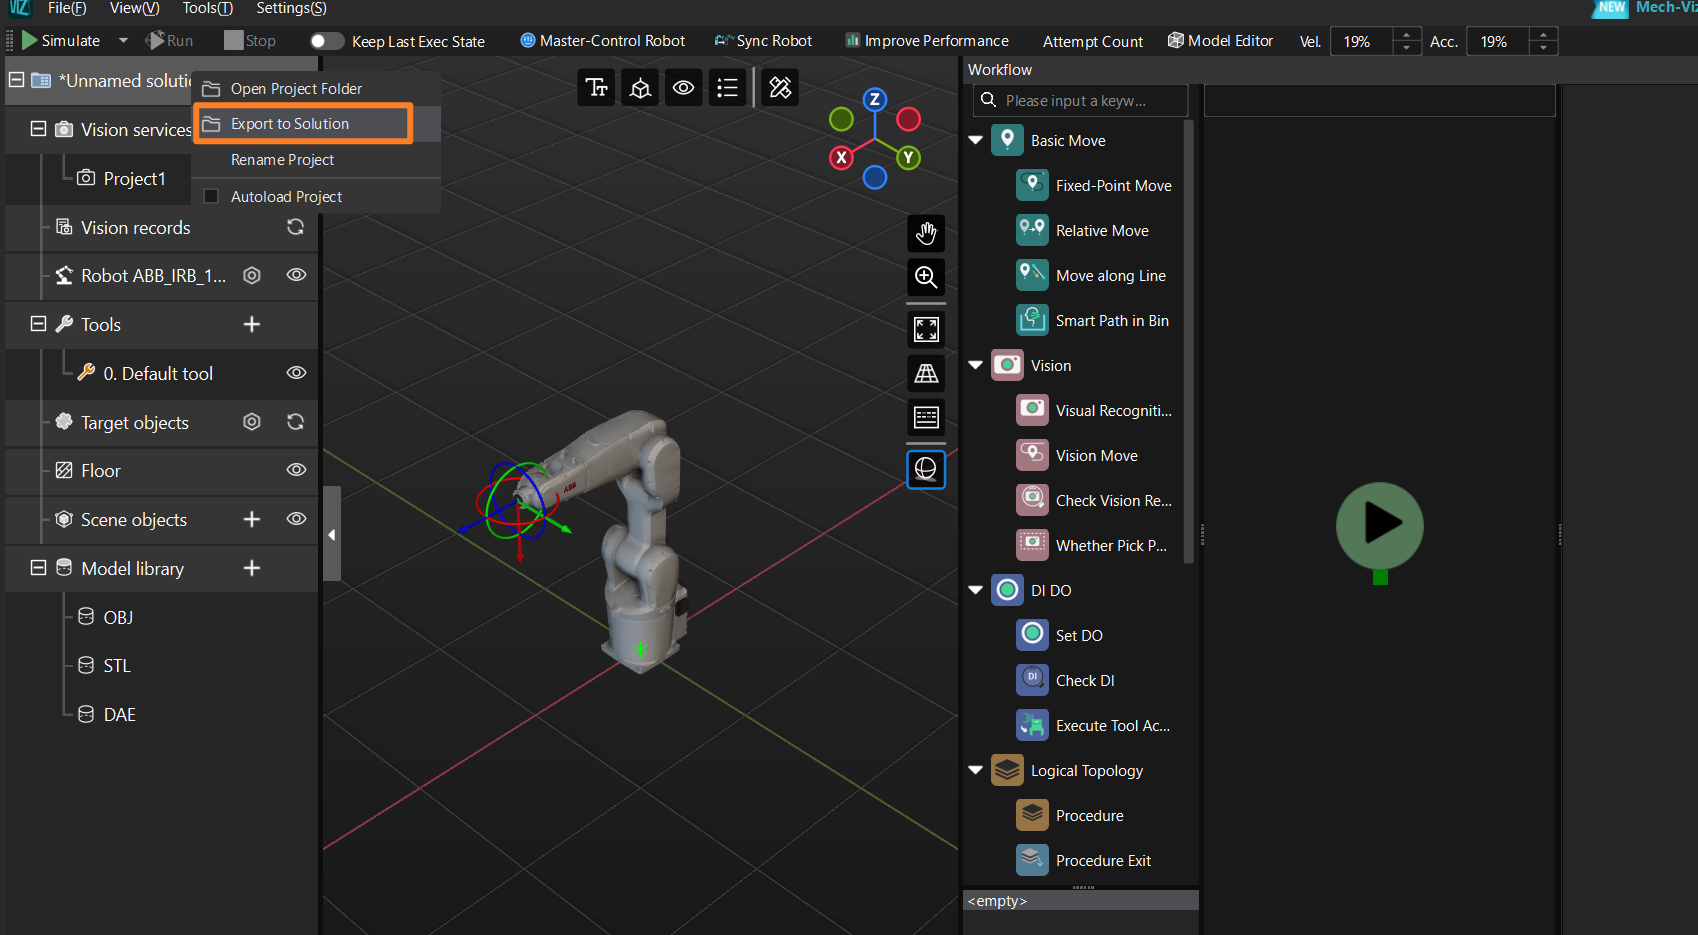Hide the Floor in the scene
The height and width of the screenshot is (935, 1698).
coord(296,470)
